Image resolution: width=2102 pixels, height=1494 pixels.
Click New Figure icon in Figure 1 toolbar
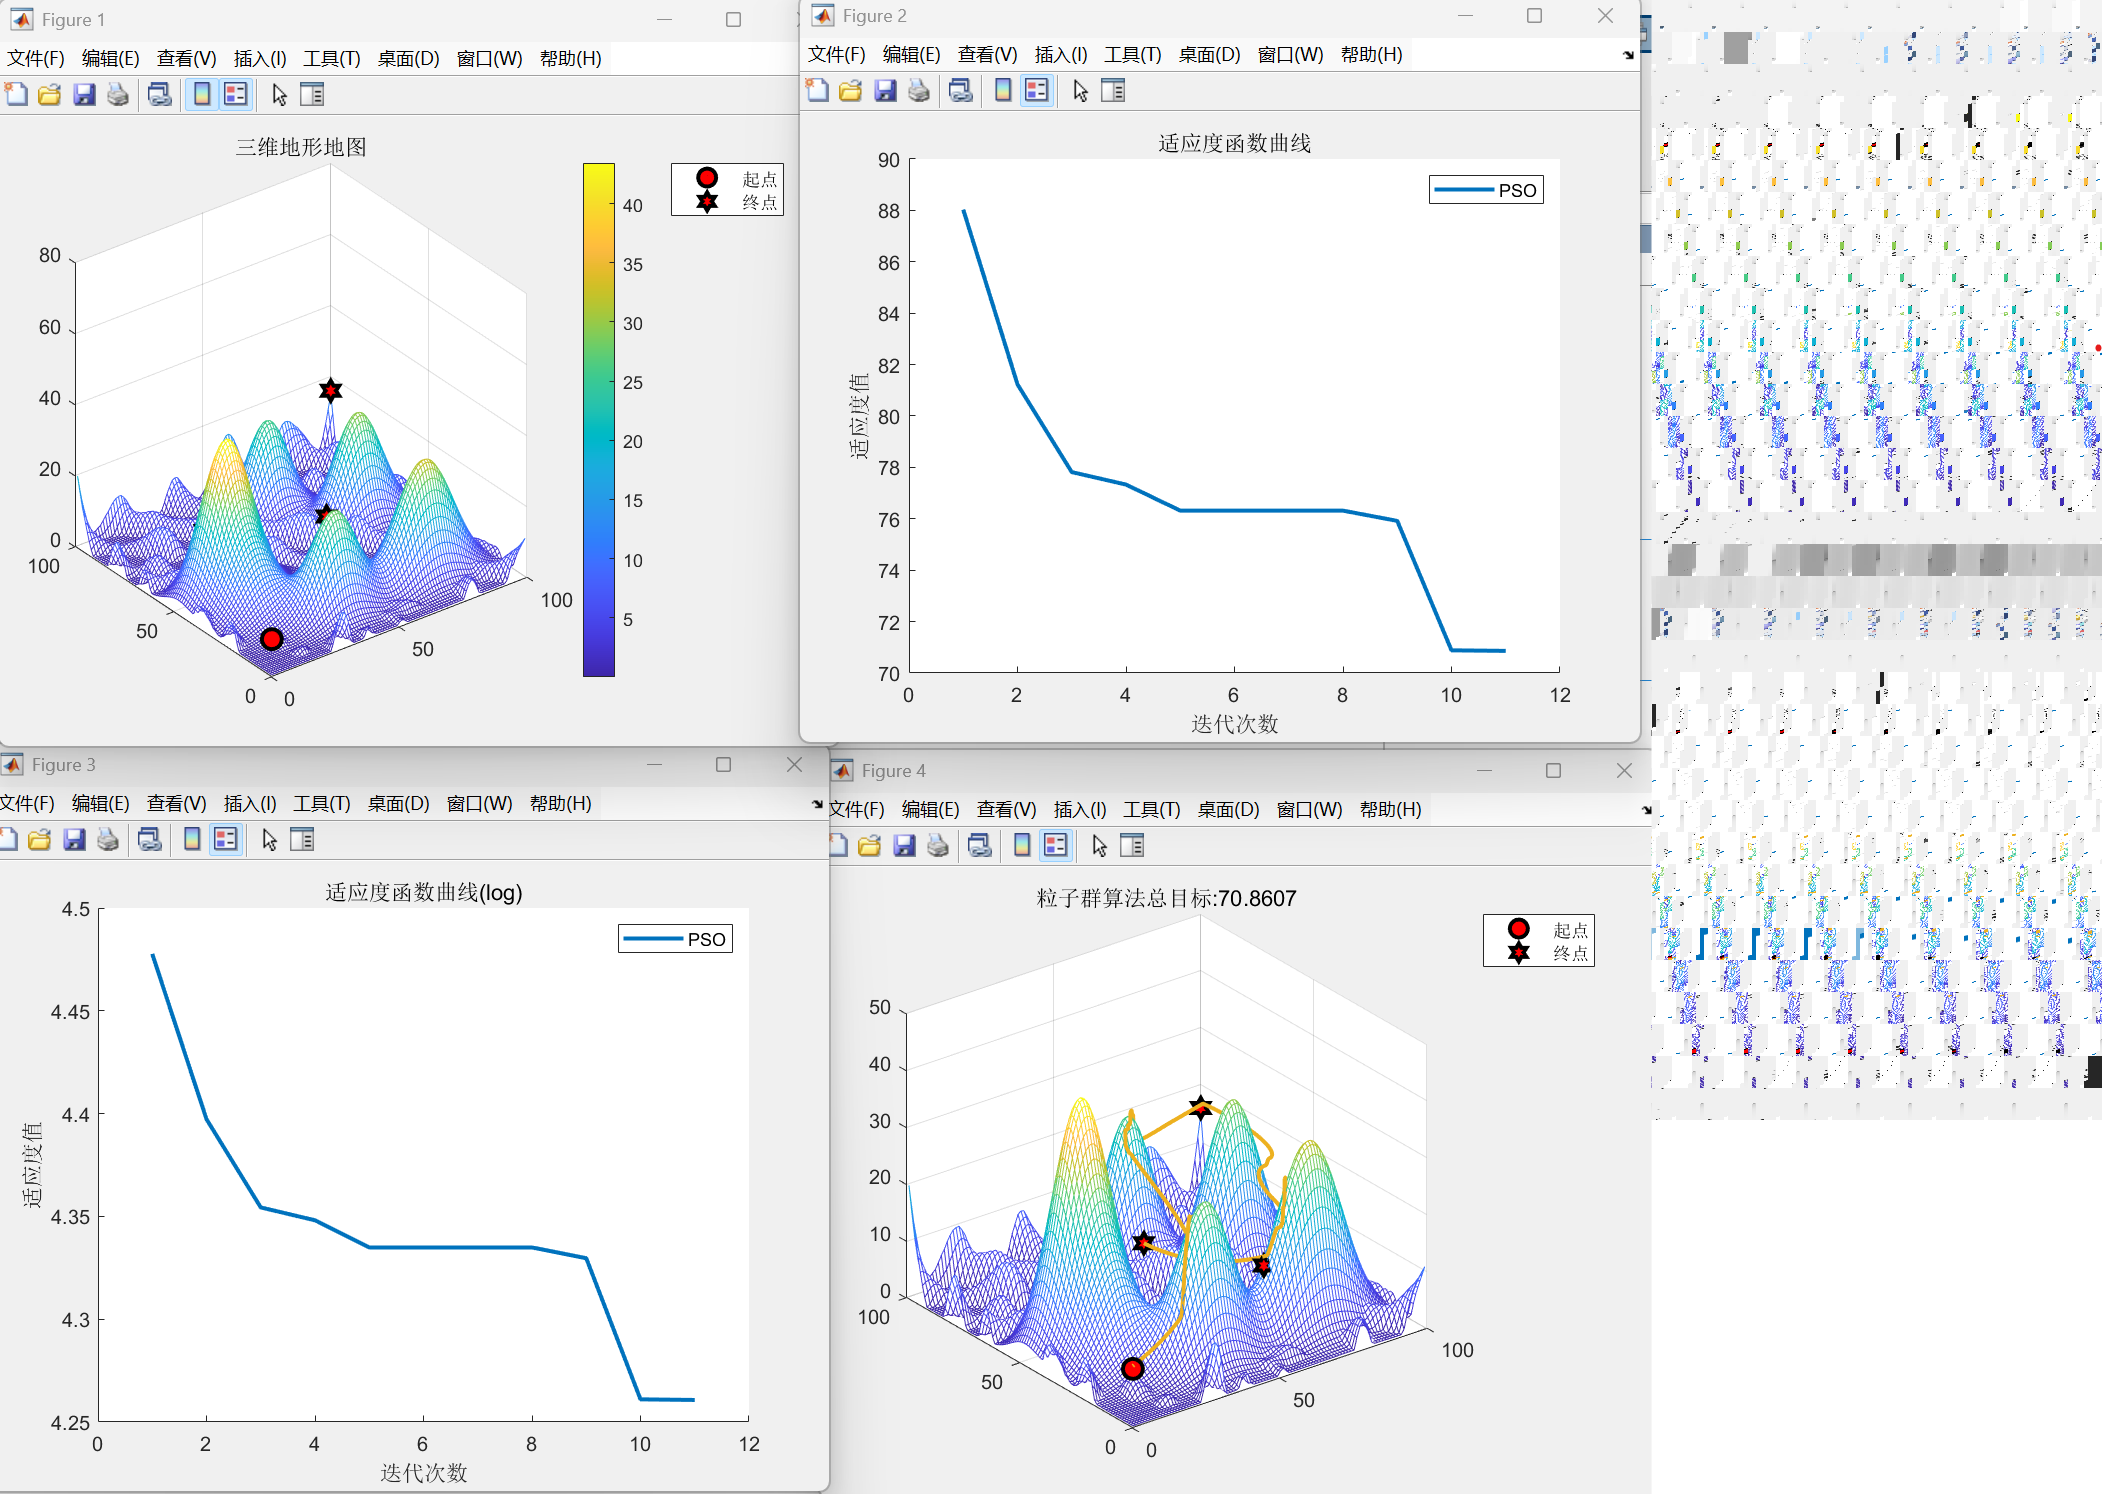pyautogui.click(x=16, y=95)
